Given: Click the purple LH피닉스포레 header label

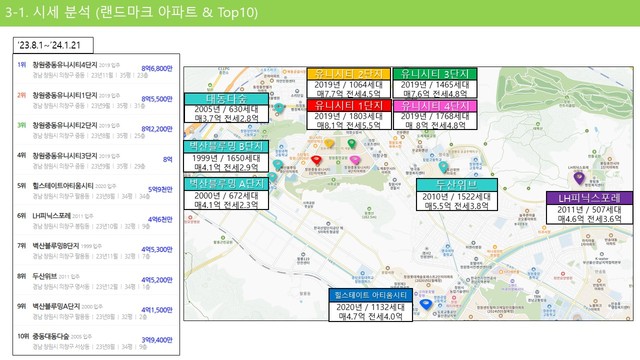Looking at the screenshot, I should coord(589,198).
